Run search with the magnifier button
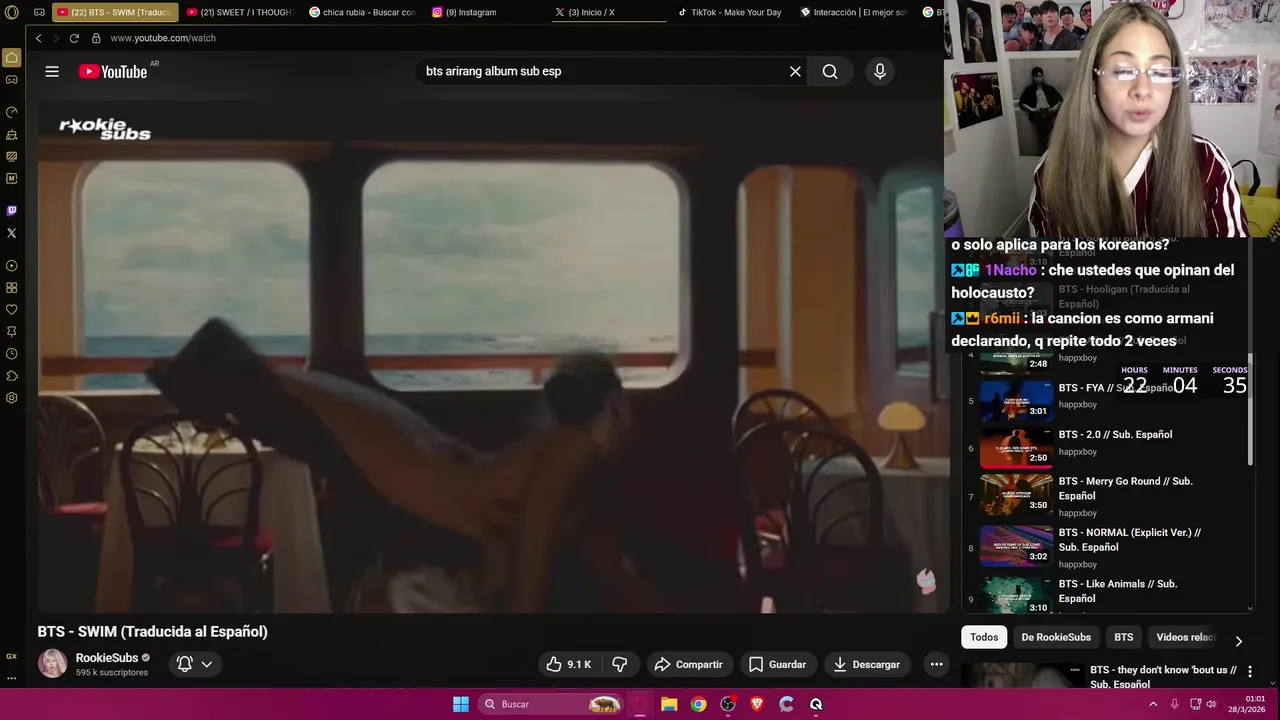This screenshot has width=1280, height=720. tap(830, 71)
